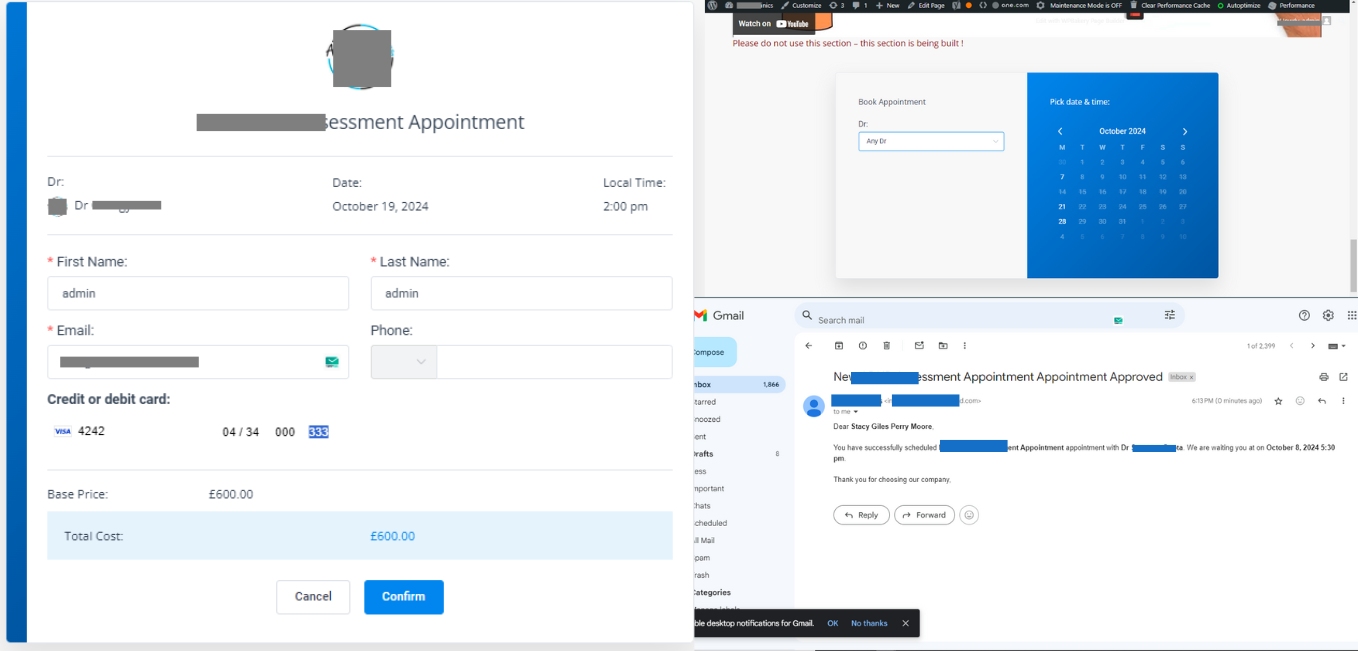Open Gmail settings gear

[x=1328, y=315]
